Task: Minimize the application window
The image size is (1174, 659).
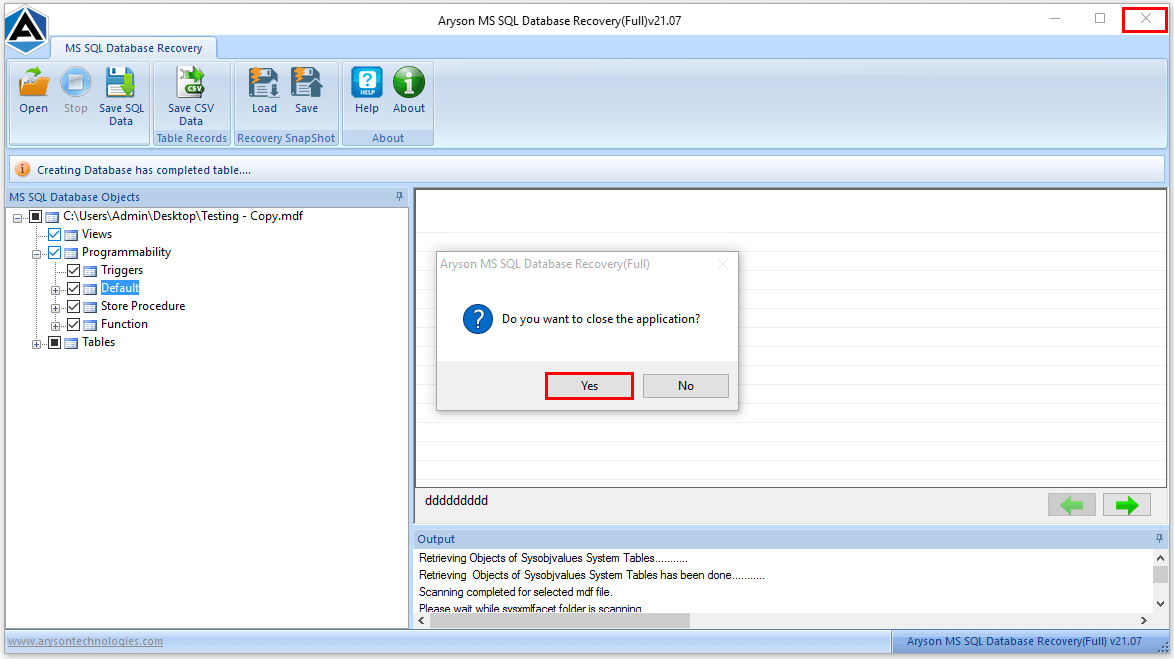Action: (x=1055, y=18)
